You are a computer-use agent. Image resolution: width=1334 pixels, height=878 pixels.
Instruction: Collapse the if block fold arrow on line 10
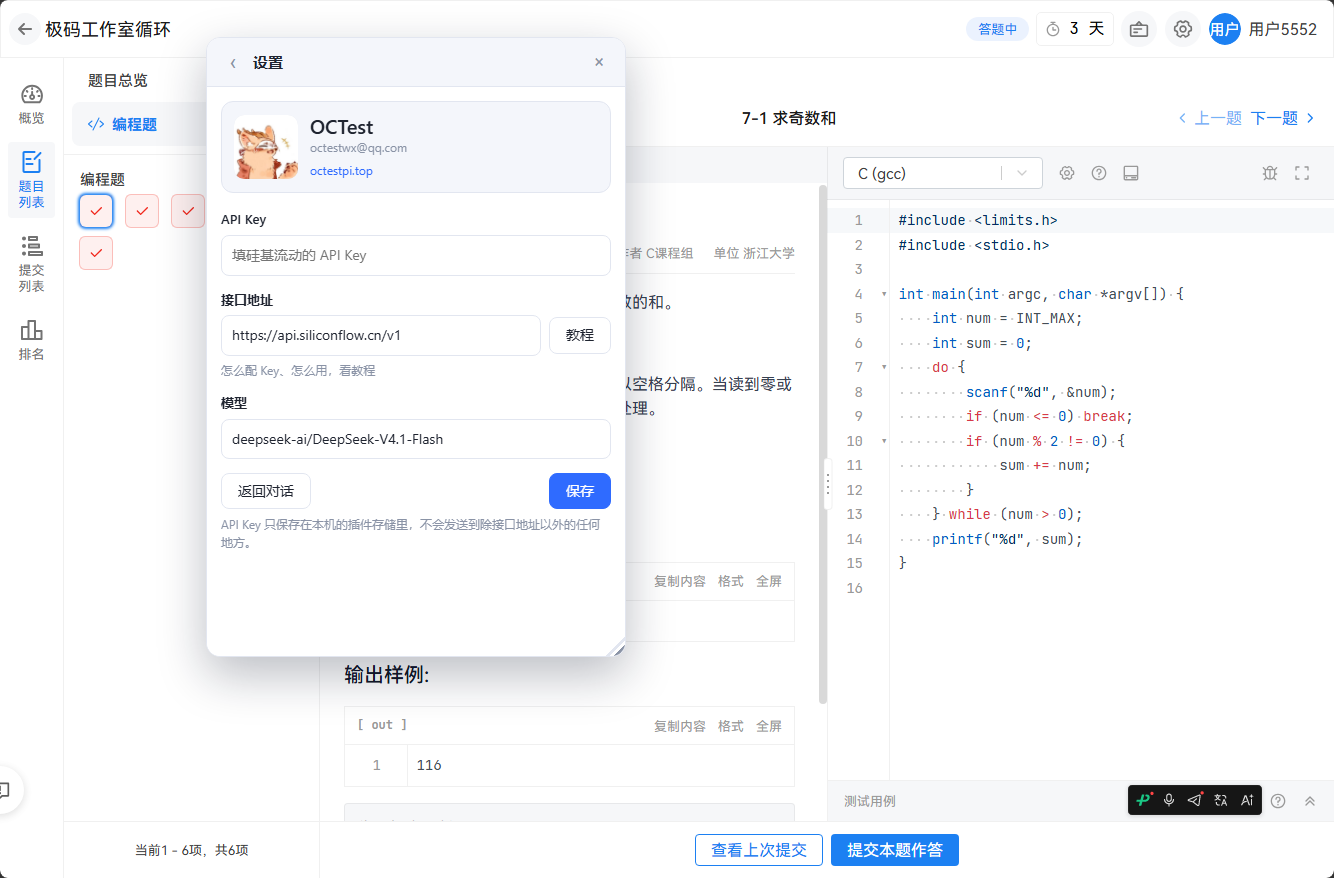883,441
